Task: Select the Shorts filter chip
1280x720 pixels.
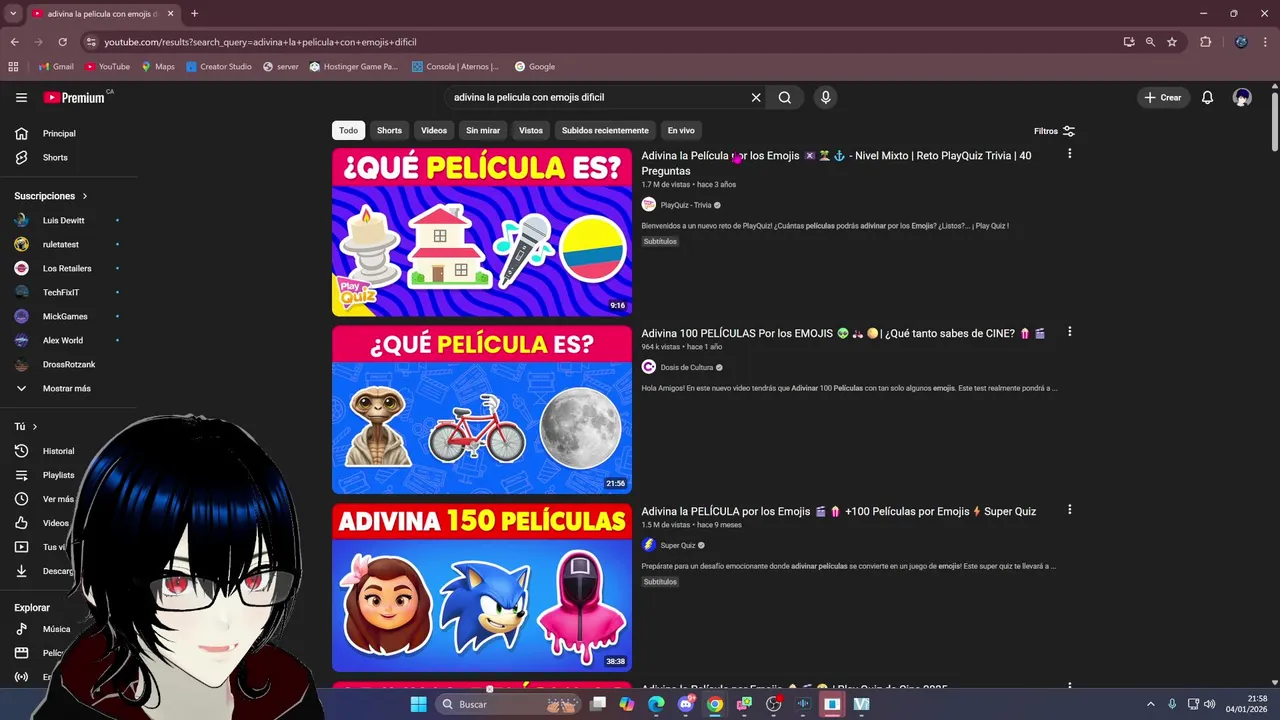Action: point(389,130)
